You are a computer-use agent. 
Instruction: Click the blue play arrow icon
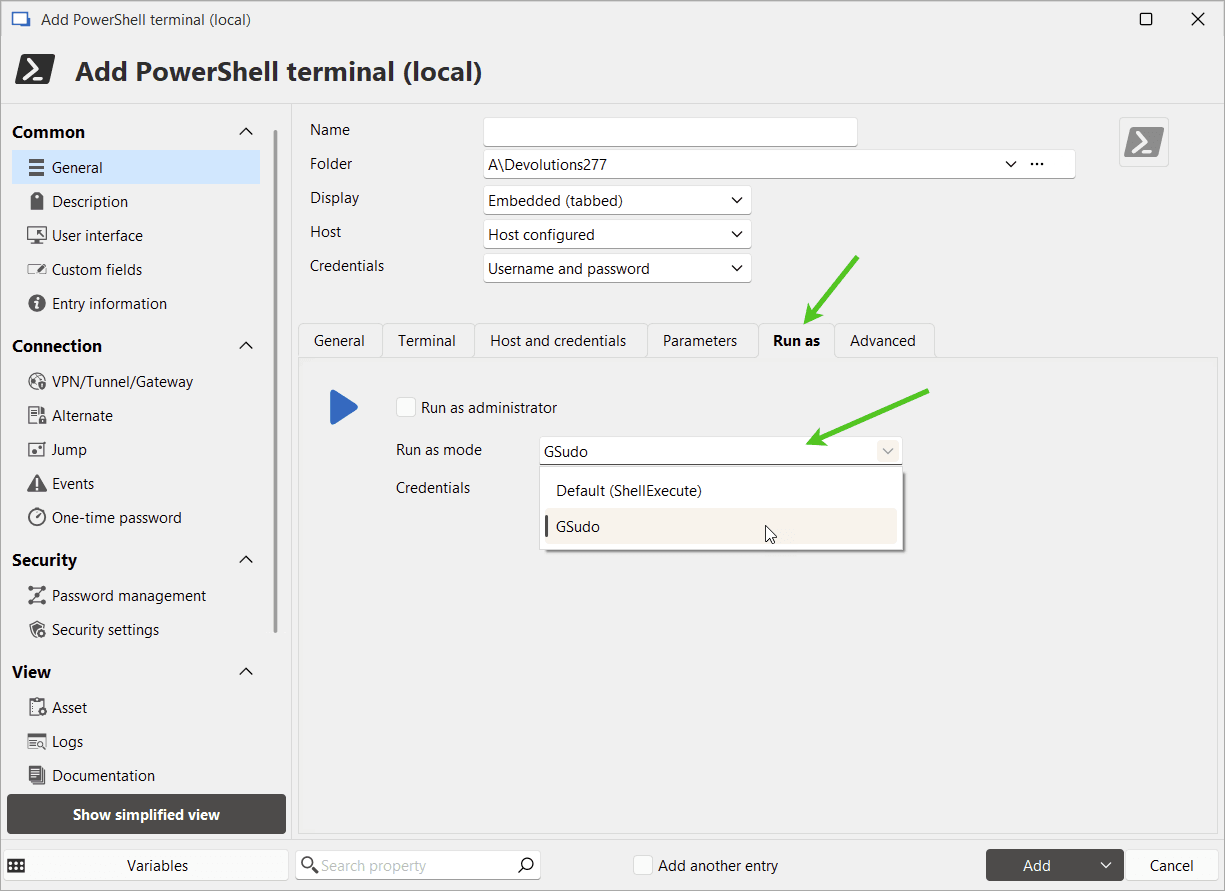coord(343,407)
